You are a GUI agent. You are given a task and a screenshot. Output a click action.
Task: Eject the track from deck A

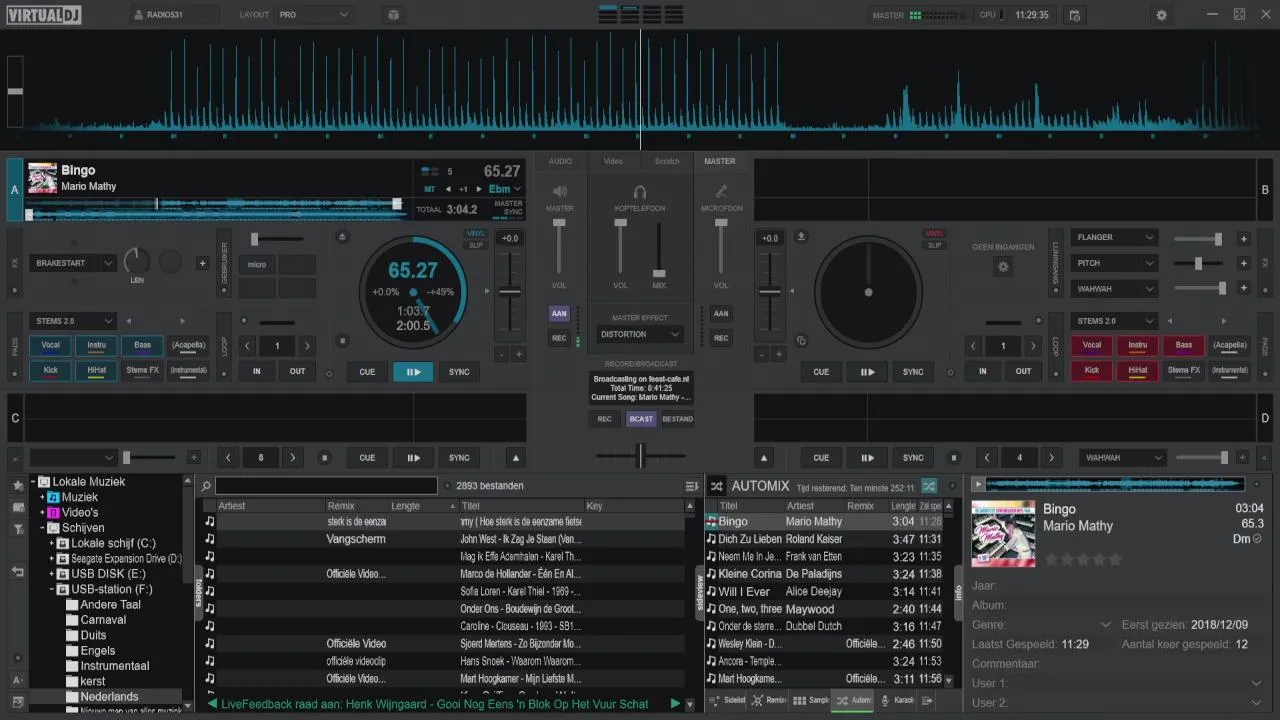click(342, 237)
